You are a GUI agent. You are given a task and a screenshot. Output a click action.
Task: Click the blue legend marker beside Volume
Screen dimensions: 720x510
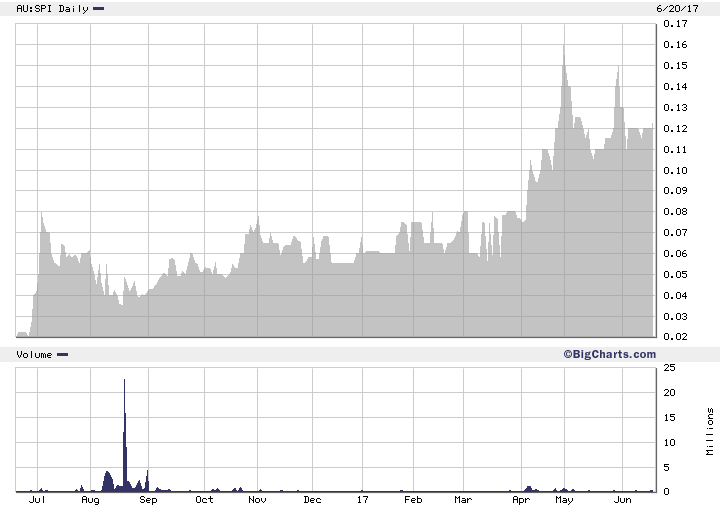62,354
